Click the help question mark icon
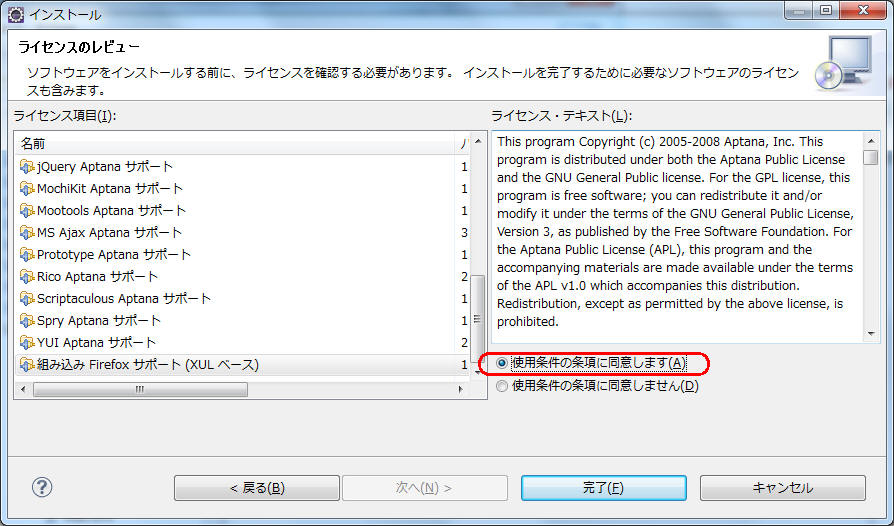 [42, 487]
